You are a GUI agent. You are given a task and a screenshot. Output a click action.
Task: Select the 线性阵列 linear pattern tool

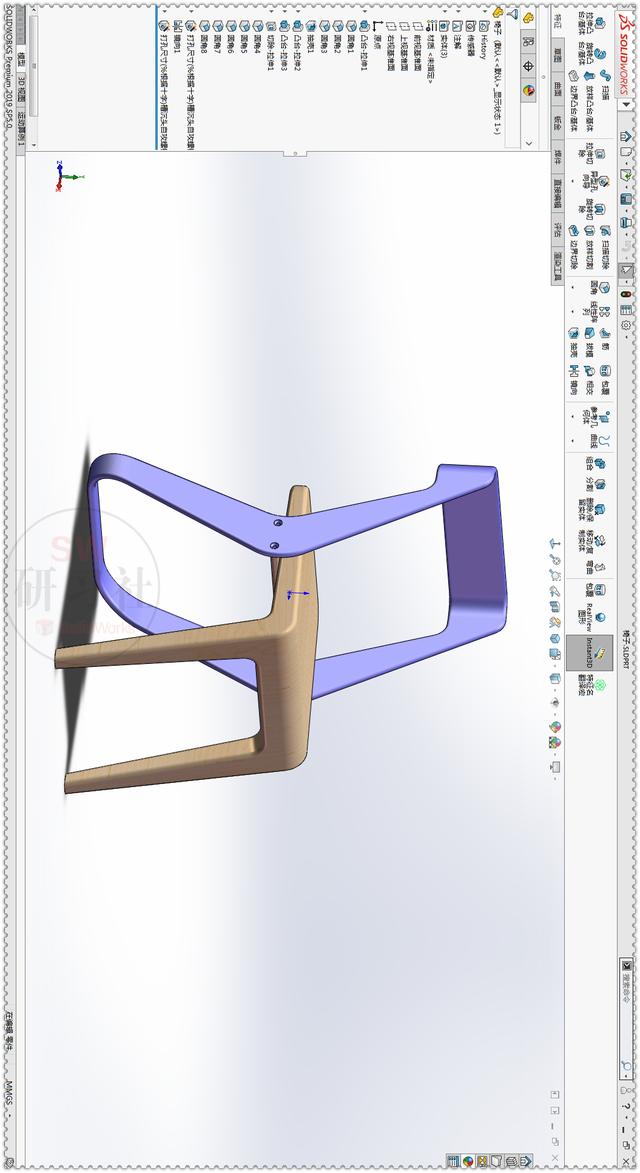coord(598,311)
